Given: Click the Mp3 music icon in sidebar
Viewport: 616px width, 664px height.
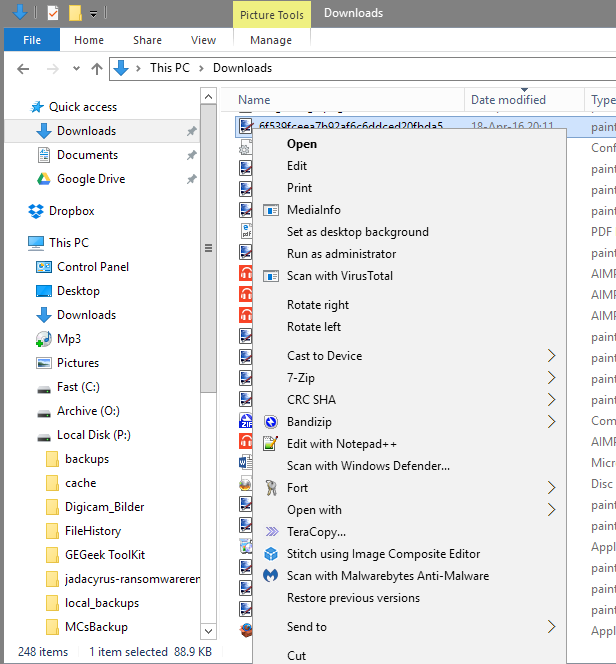Looking at the screenshot, I should tap(44, 339).
